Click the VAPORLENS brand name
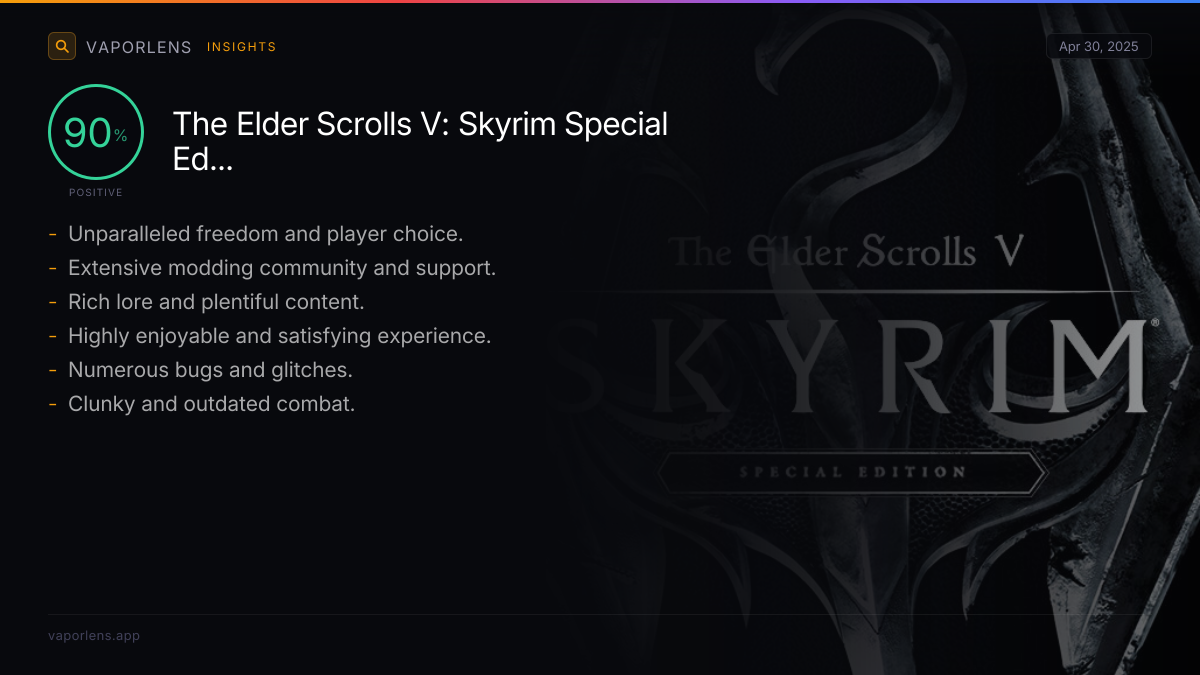The image size is (1200, 675). (138, 47)
